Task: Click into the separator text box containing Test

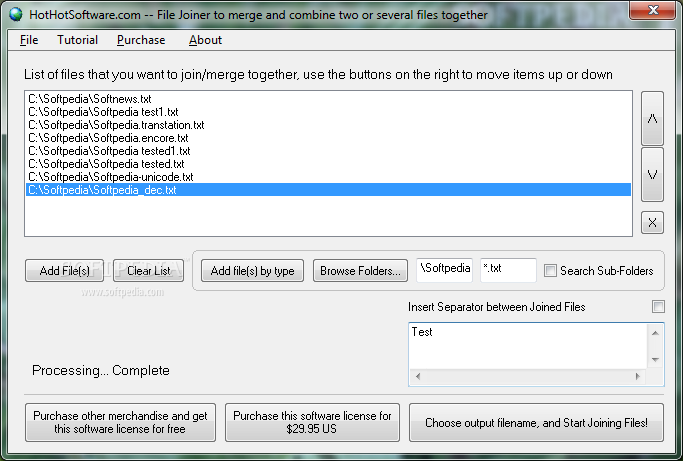Action: pyautogui.click(x=527, y=346)
